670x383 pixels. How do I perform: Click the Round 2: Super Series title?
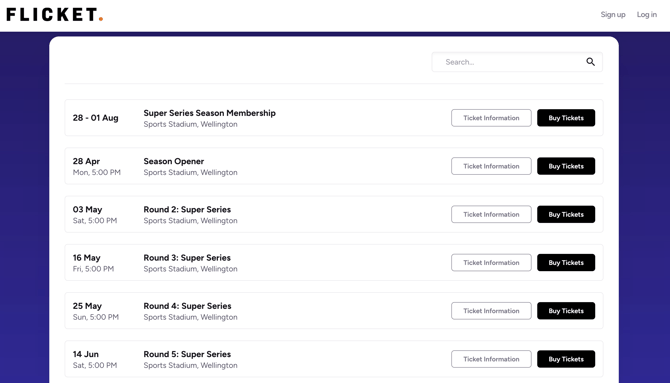point(187,210)
